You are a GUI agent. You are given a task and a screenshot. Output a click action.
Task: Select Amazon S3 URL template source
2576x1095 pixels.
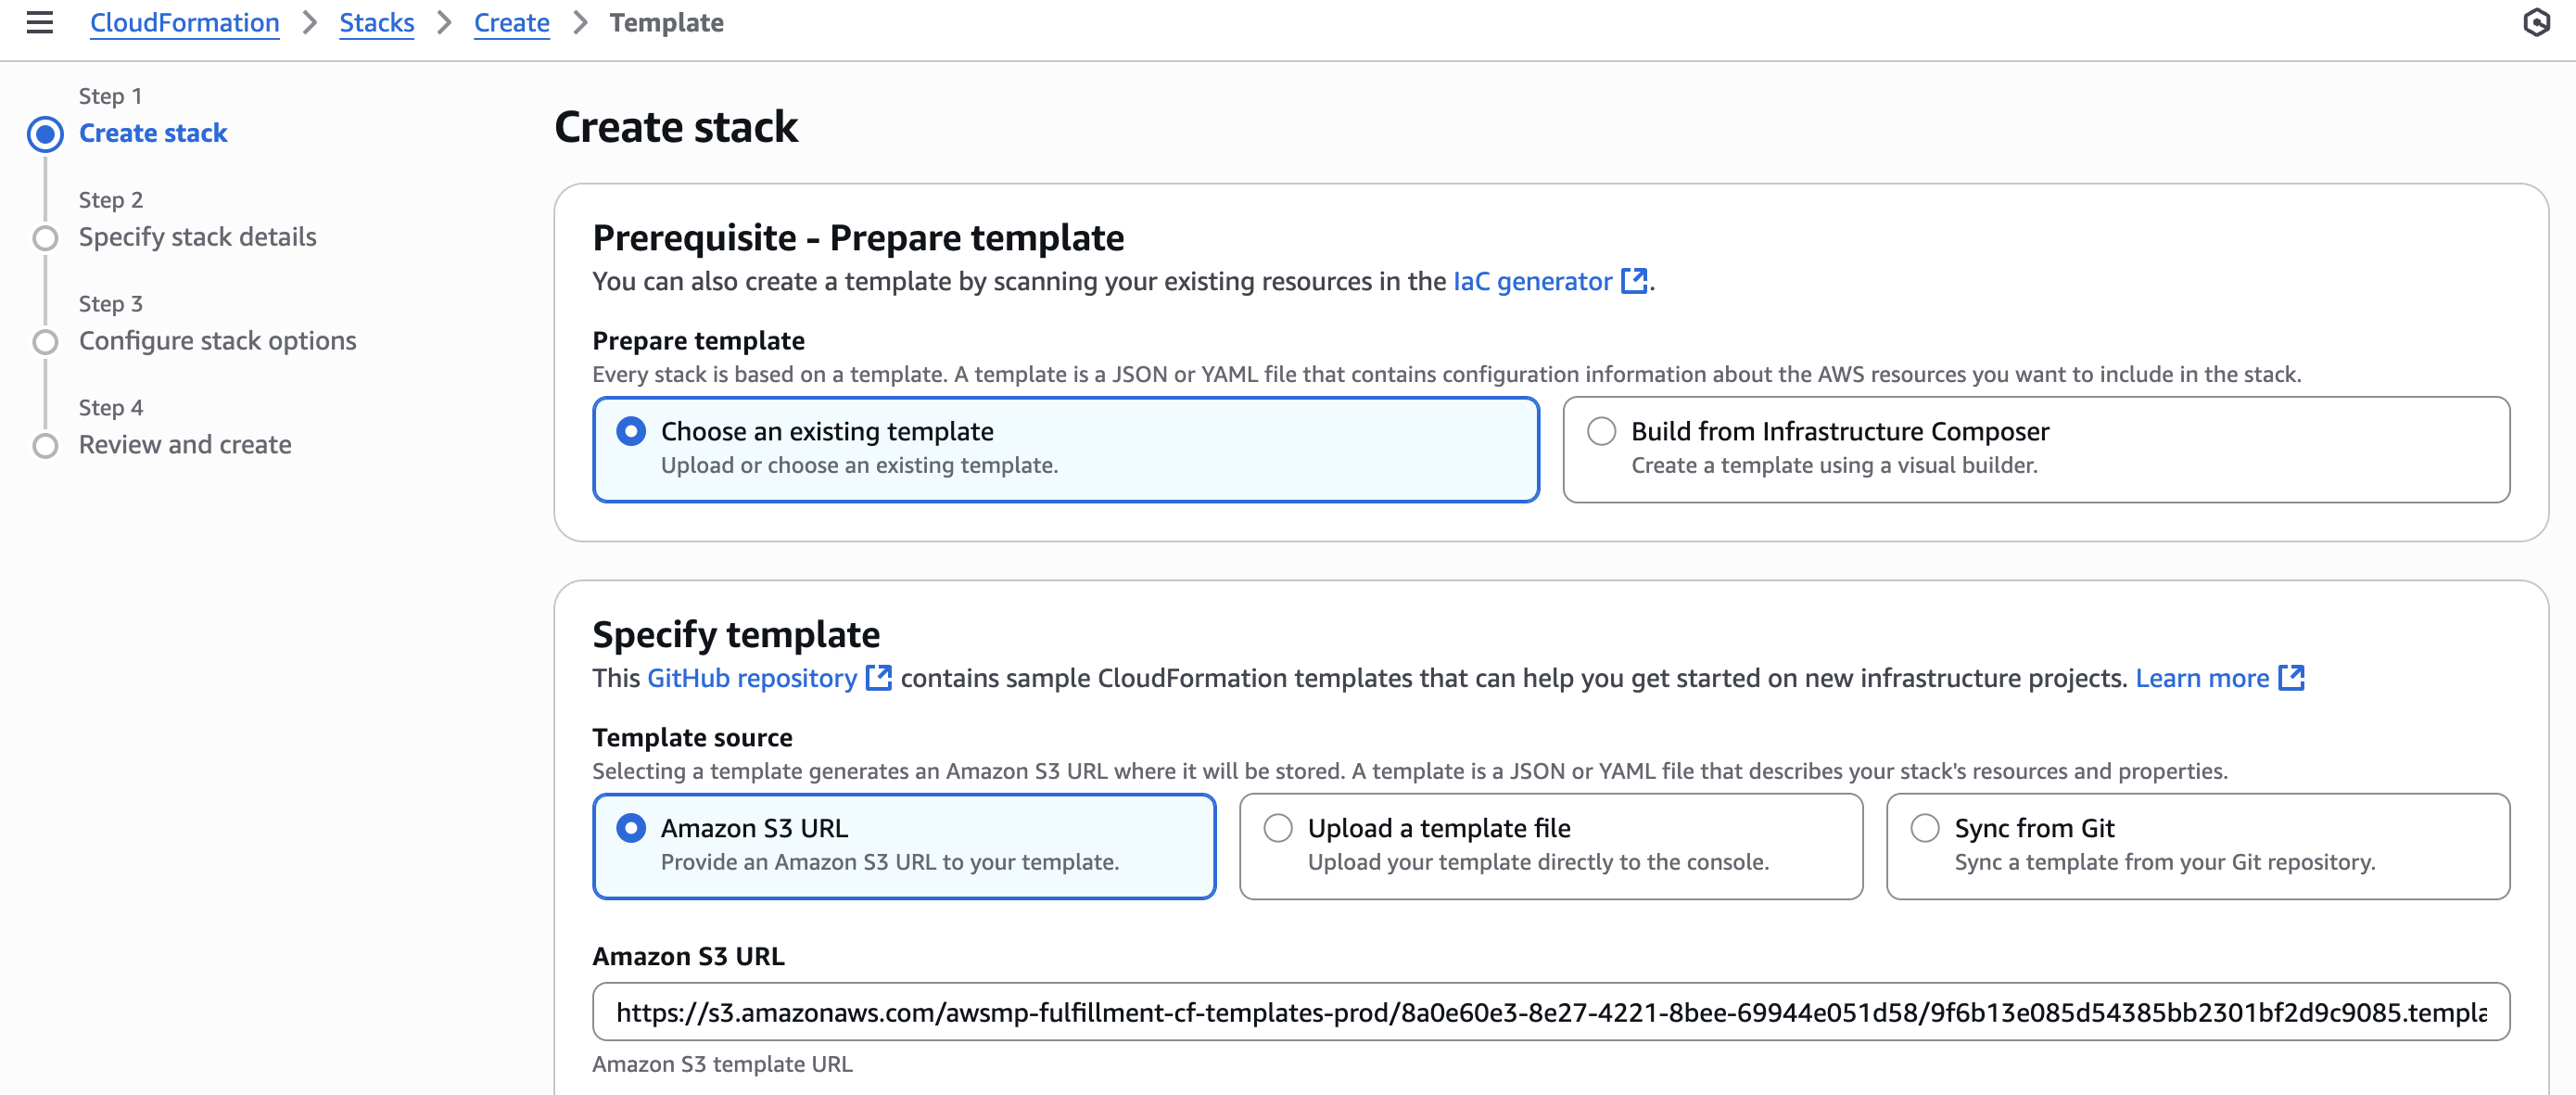[631, 828]
